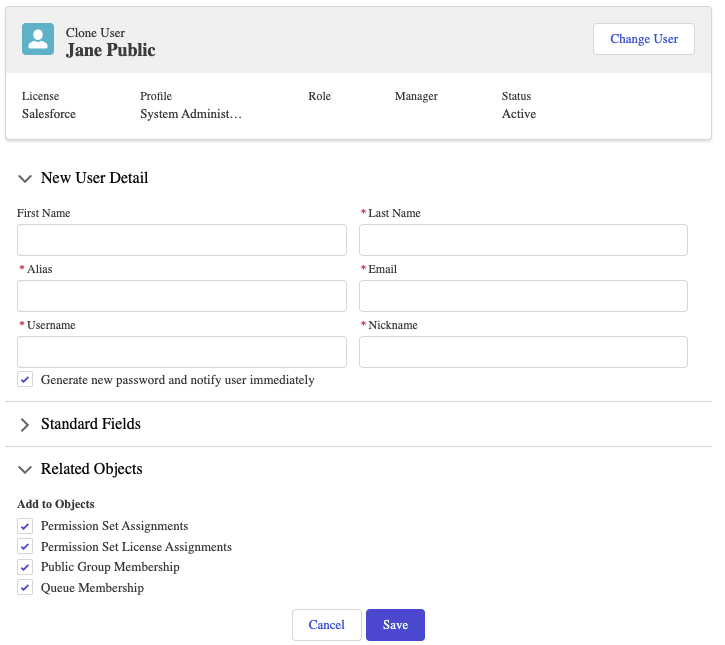
Task: Toggle Permission Set License Assignments checkbox
Action: click(x=25, y=547)
